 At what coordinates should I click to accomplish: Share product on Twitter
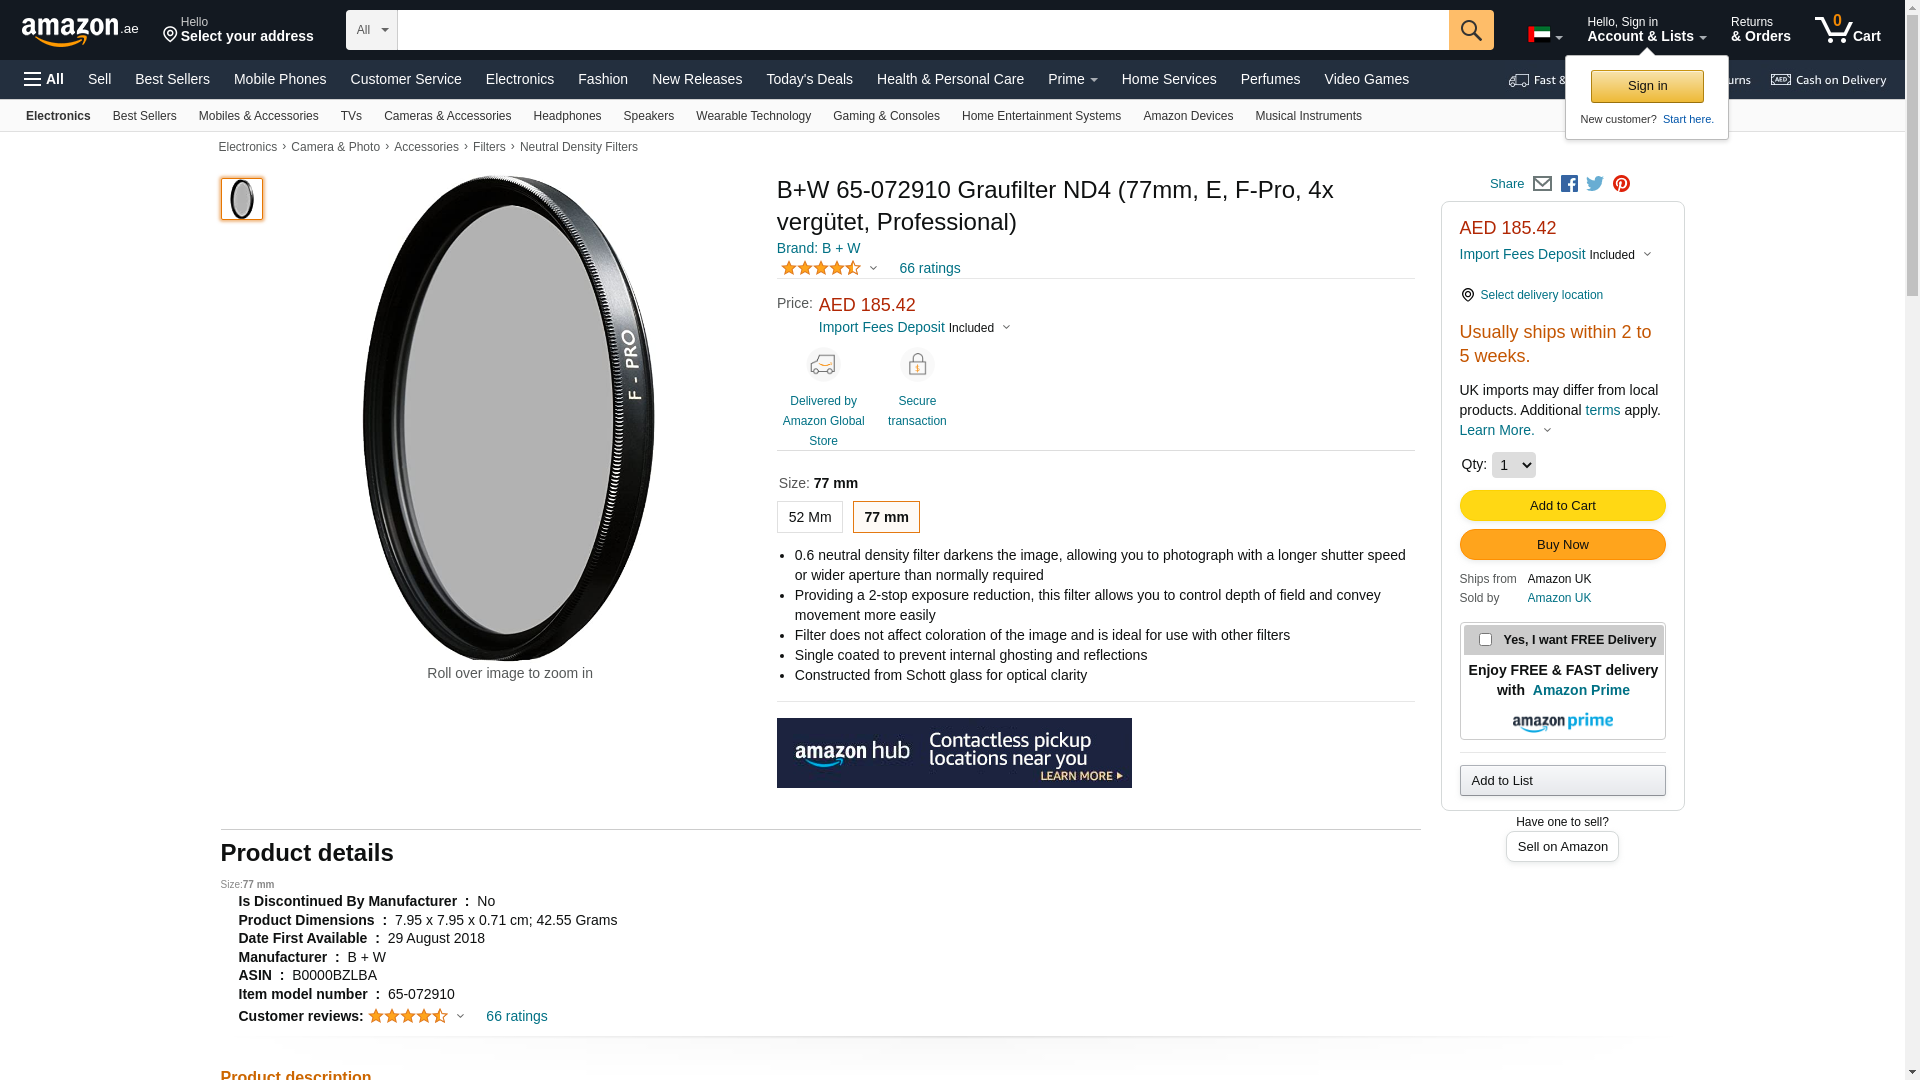coord(1595,184)
